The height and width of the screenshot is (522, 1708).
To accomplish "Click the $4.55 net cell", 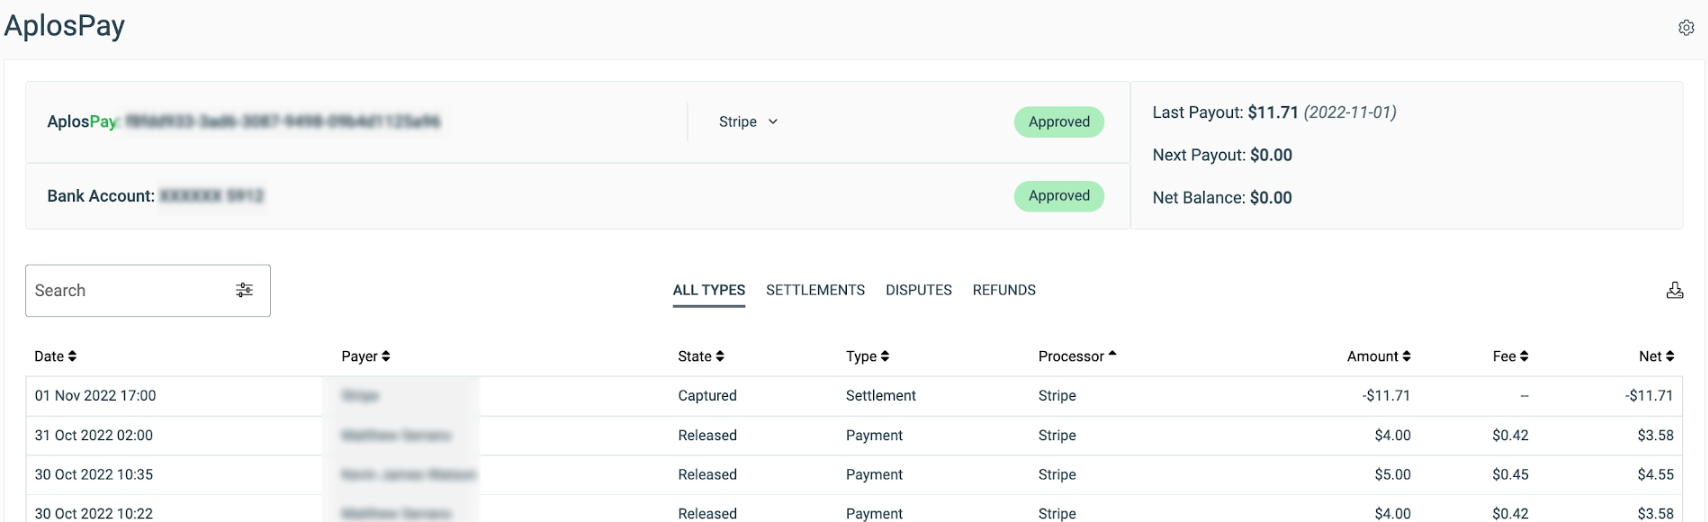I will (1655, 474).
